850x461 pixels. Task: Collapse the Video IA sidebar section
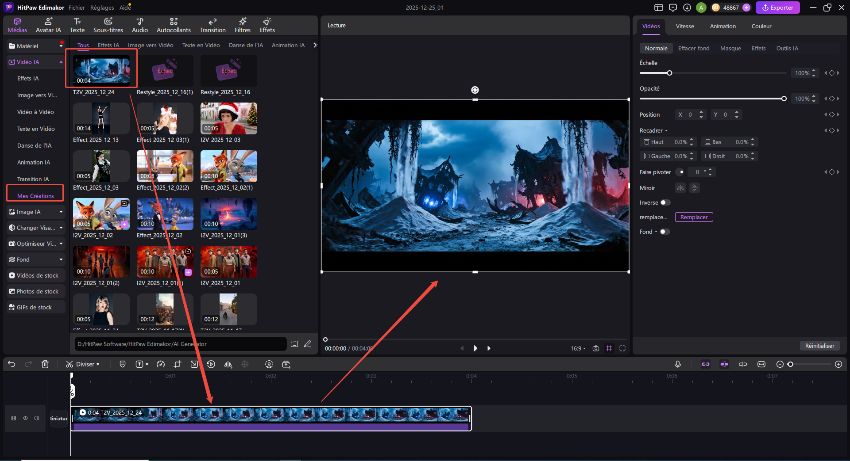[x=59, y=62]
